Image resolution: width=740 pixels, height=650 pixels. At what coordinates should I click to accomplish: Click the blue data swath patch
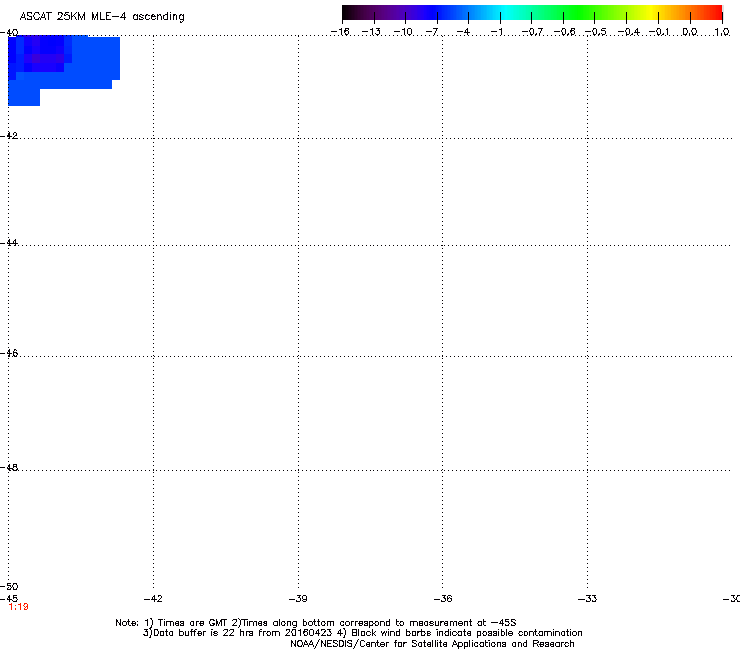click(x=64, y=71)
